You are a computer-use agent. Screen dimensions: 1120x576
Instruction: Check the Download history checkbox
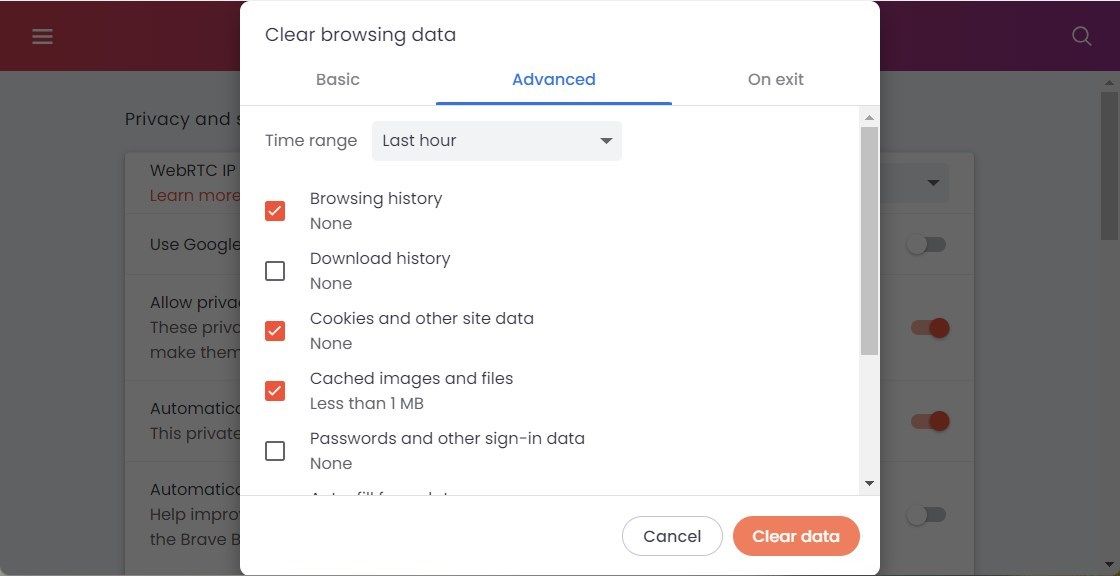(275, 271)
